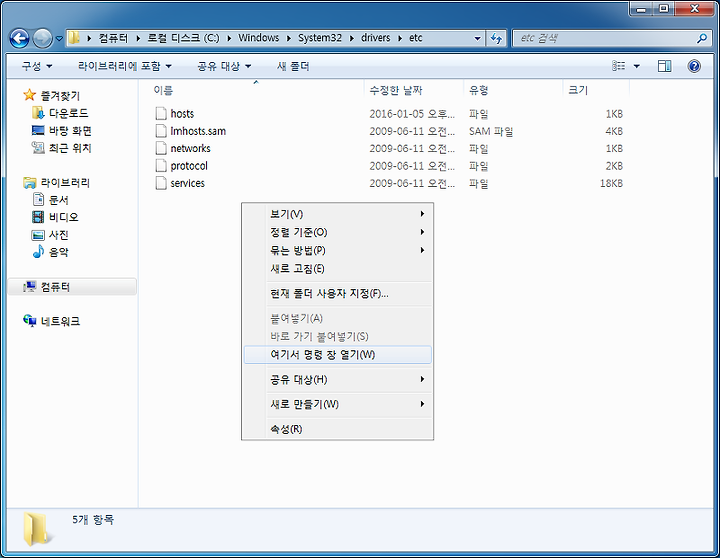
Task: Click the services file name
Action: [x=187, y=183]
